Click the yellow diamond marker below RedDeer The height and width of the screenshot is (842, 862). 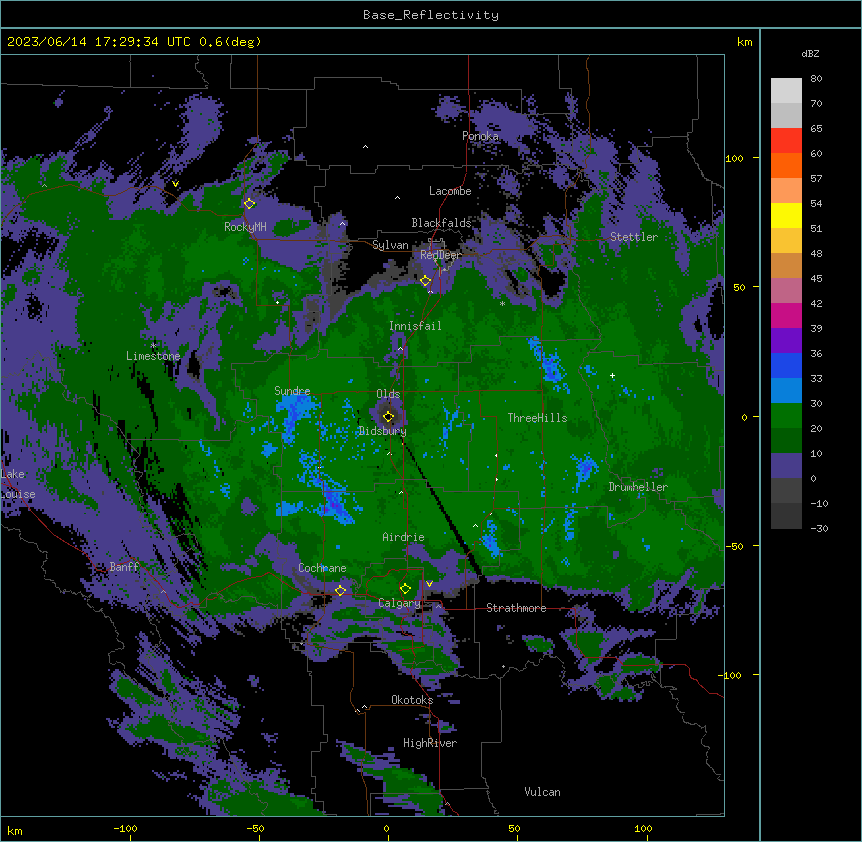click(x=426, y=281)
